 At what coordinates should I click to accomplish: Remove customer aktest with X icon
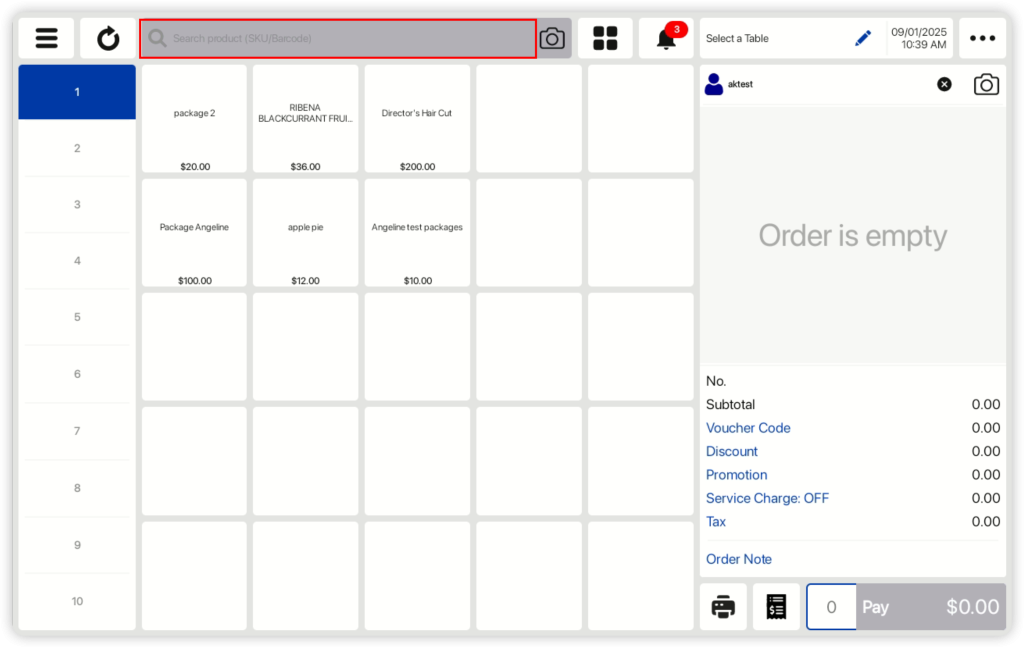(x=944, y=84)
